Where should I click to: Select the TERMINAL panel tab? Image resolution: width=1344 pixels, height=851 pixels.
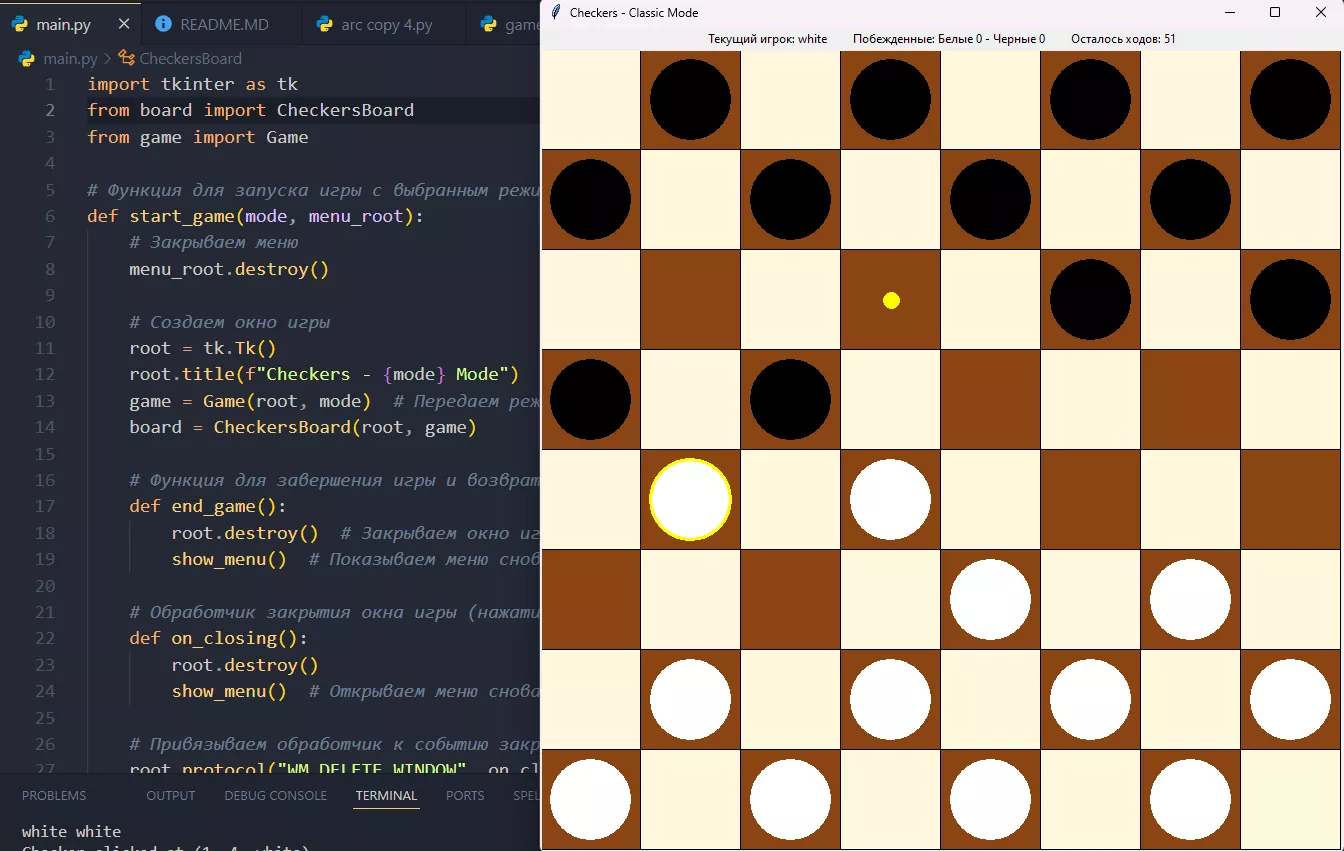click(x=386, y=796)
